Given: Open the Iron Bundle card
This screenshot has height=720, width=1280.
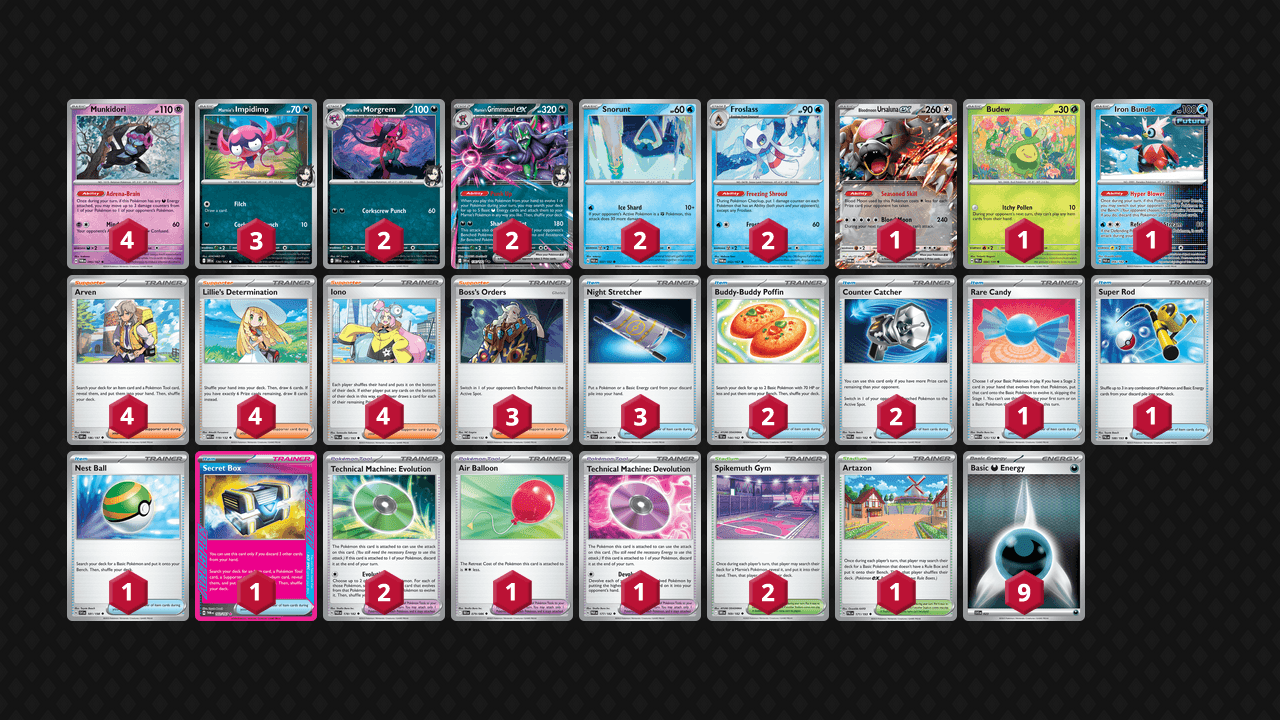Looking at the screenshot, I should pos(1152,184).
